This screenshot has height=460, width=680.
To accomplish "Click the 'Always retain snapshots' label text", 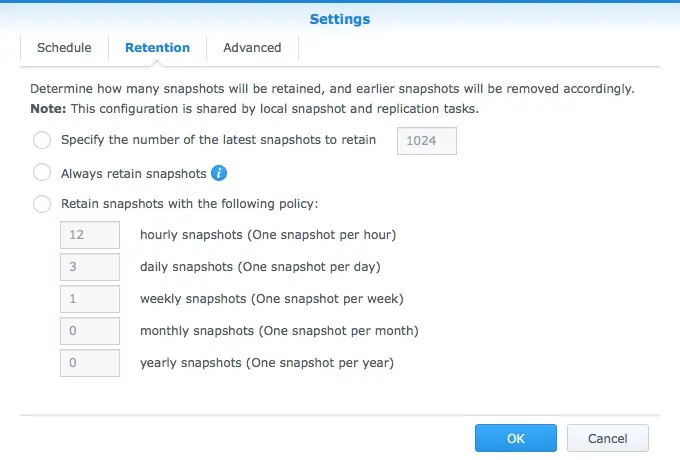I will point(134,173).
